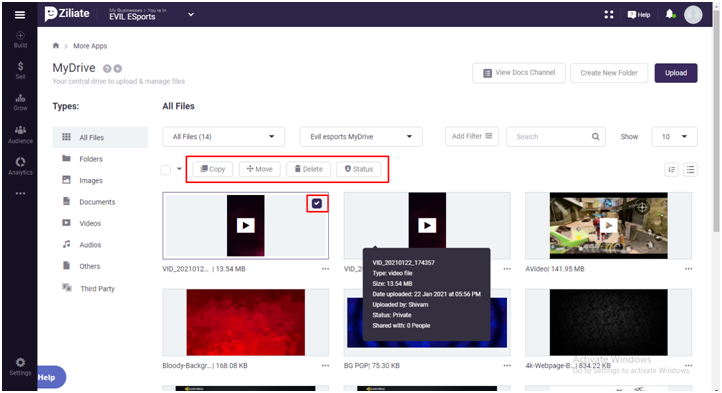Open options menu for AVideo file
722x393 pixels.
tap(688, 269)
